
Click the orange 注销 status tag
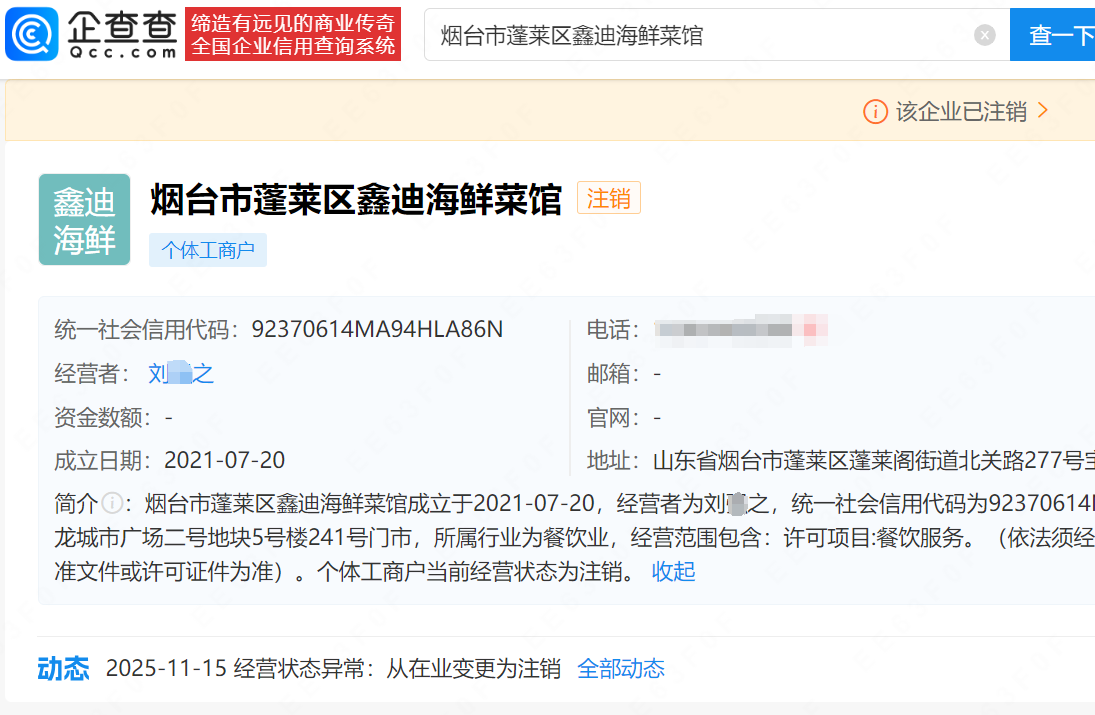[x=608, y=199]
